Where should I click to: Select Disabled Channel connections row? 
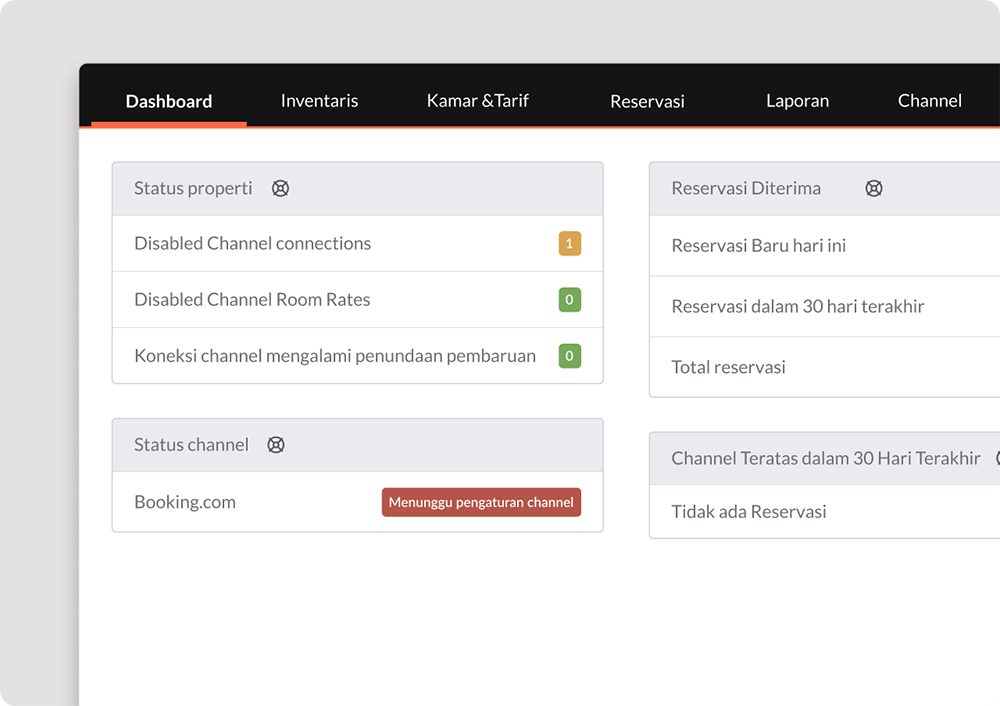point(252,243)
